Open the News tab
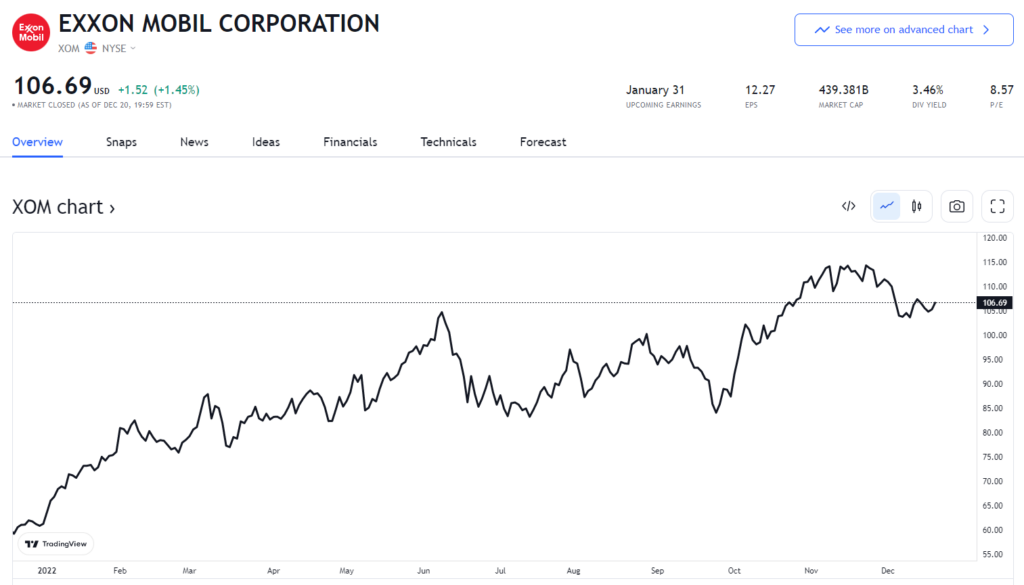Viewport: 1024px width, 585px height. pos(194,142)
